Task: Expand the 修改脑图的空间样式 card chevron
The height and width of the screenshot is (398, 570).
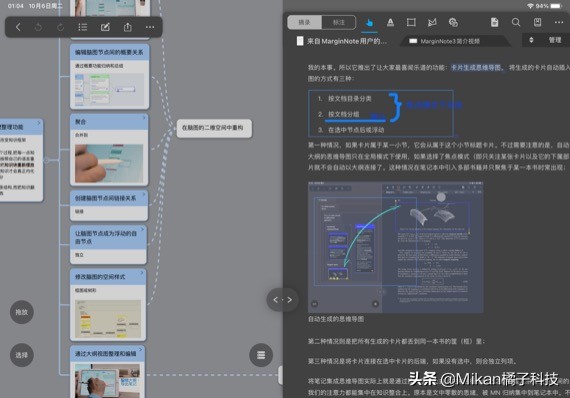Action: pos(142,273)
